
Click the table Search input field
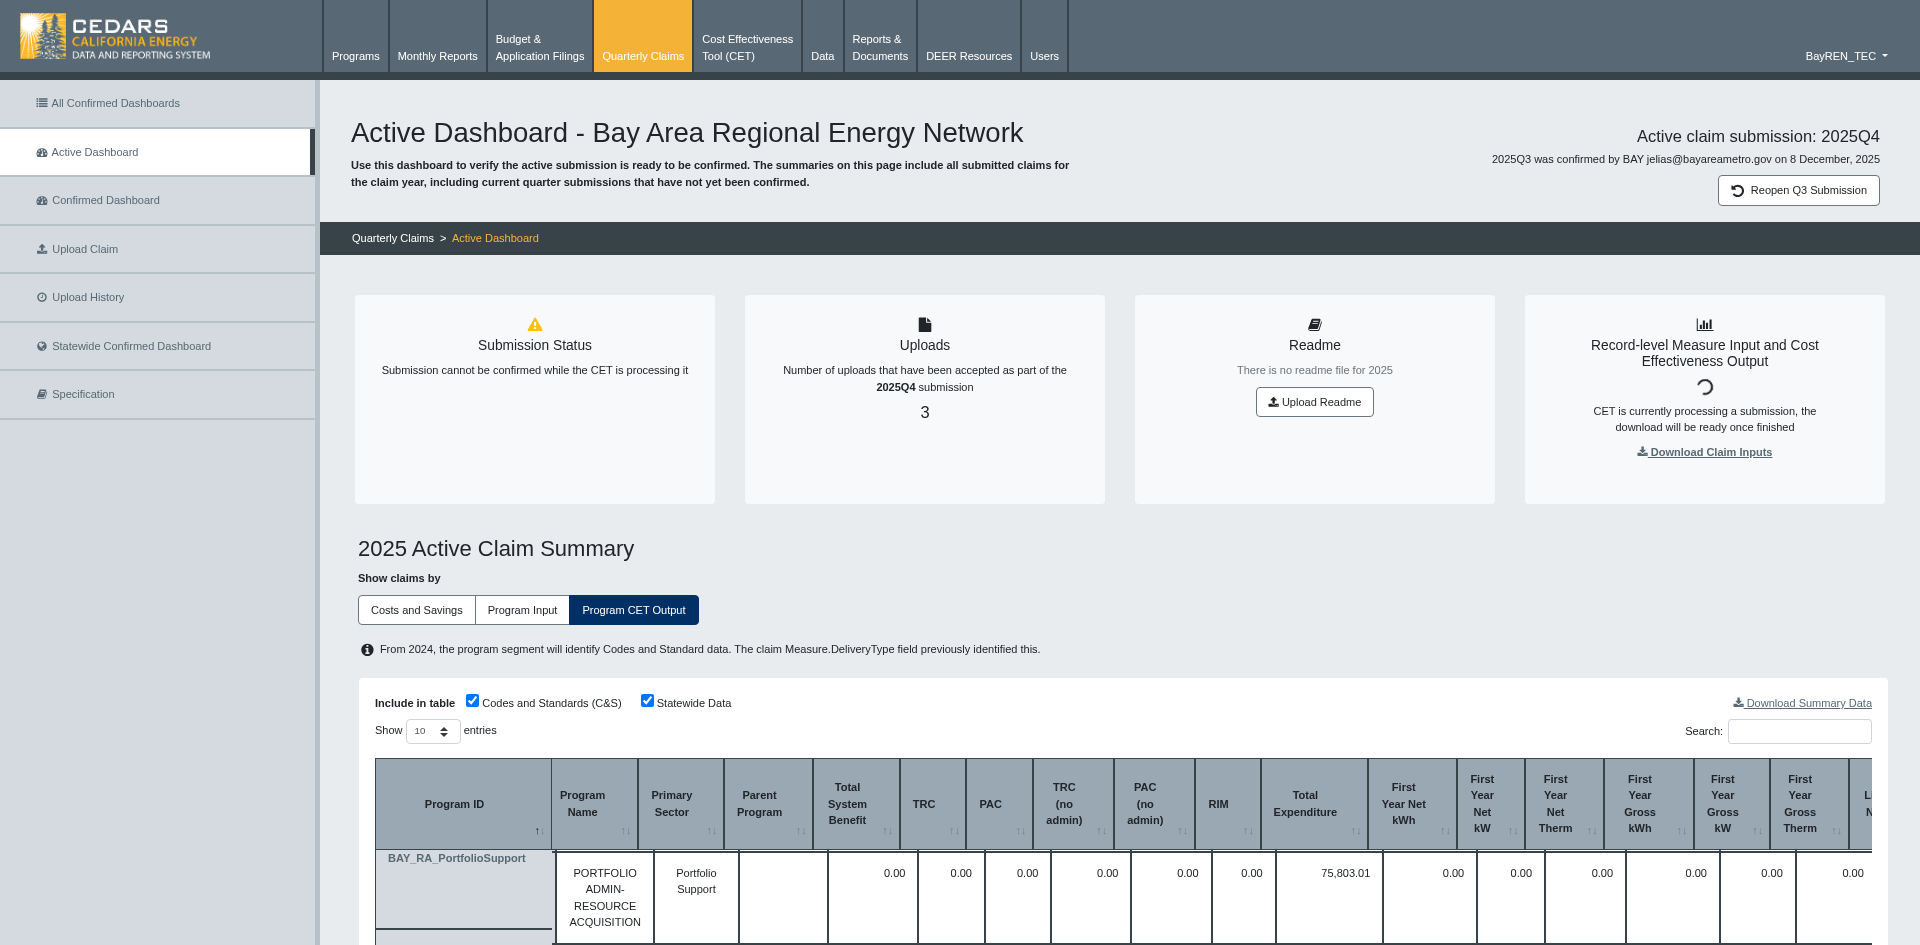pyautogui.click(x=1800, y=732)
